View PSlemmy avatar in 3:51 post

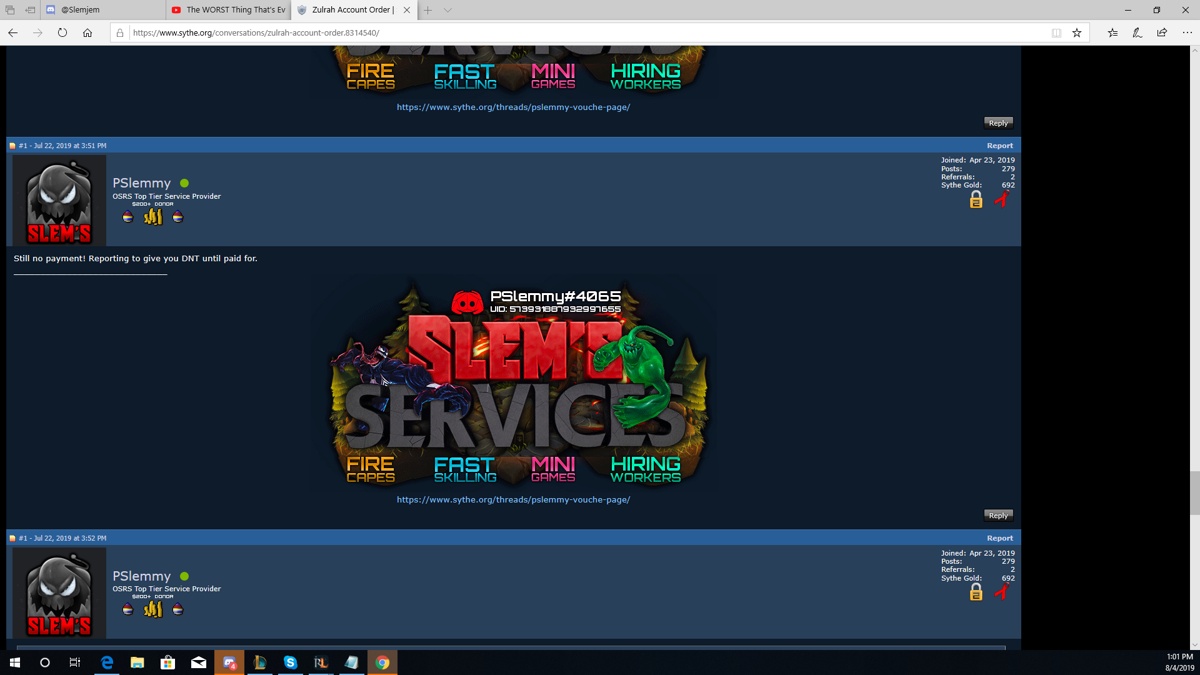coord(59,200)
